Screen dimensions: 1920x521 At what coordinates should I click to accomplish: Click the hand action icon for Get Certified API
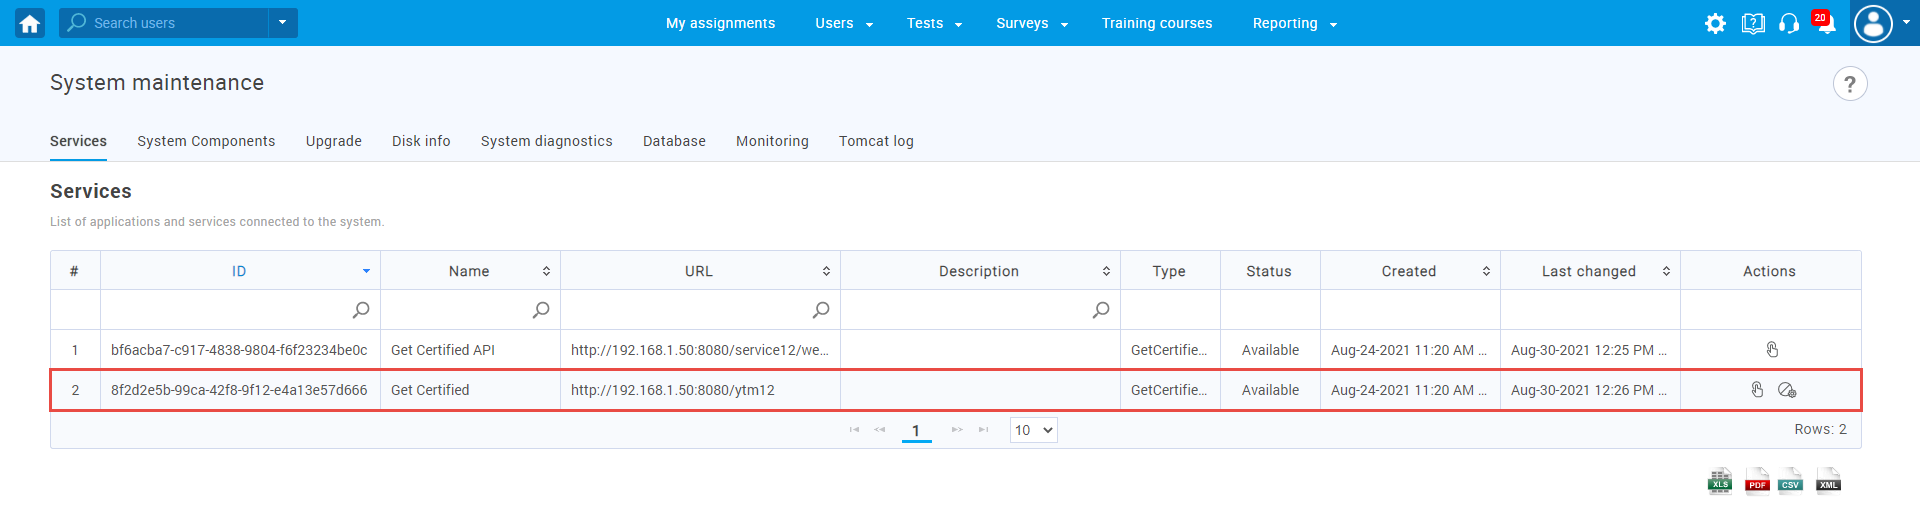pos(1772,349)
